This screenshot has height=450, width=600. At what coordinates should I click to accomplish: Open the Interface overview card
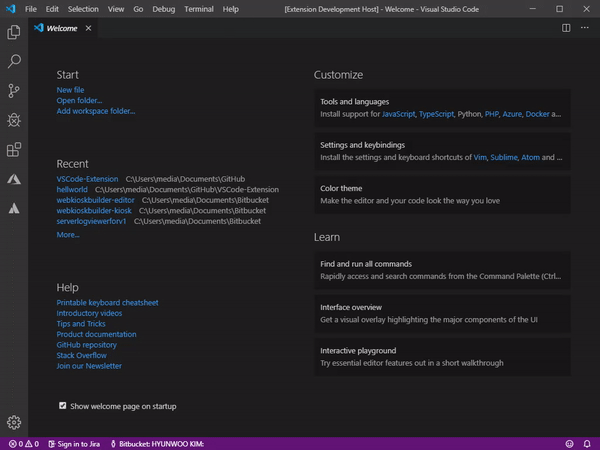(x=442, y=313)
